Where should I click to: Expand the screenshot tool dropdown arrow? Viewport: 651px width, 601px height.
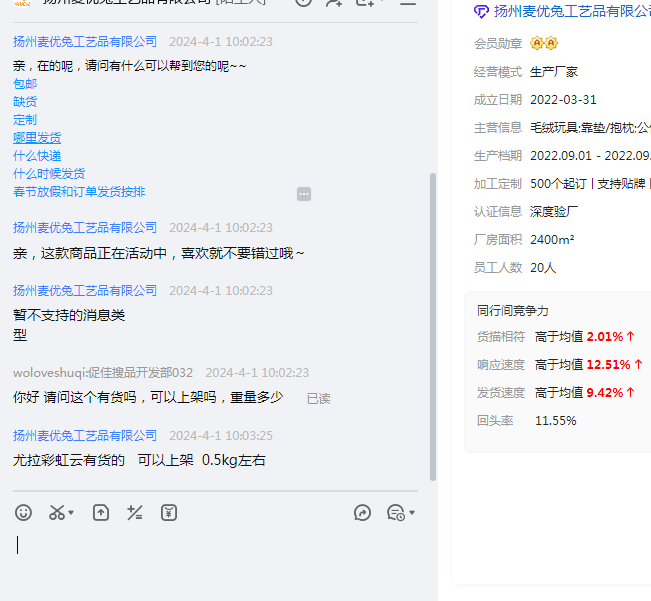(x=72, y=514)
